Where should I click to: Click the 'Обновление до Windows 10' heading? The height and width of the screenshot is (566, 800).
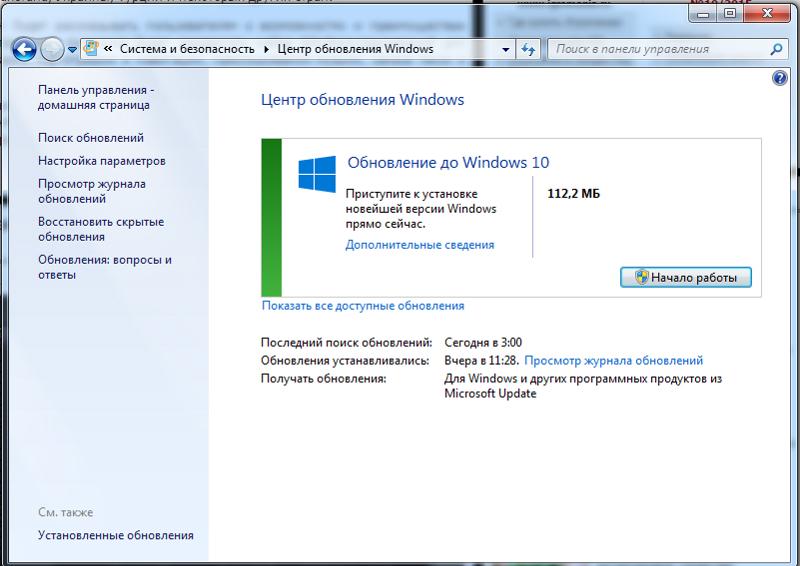448,162
